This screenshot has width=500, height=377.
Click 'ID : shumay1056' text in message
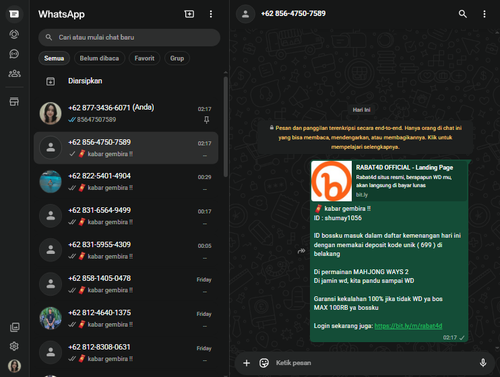(x=338, y=218)
